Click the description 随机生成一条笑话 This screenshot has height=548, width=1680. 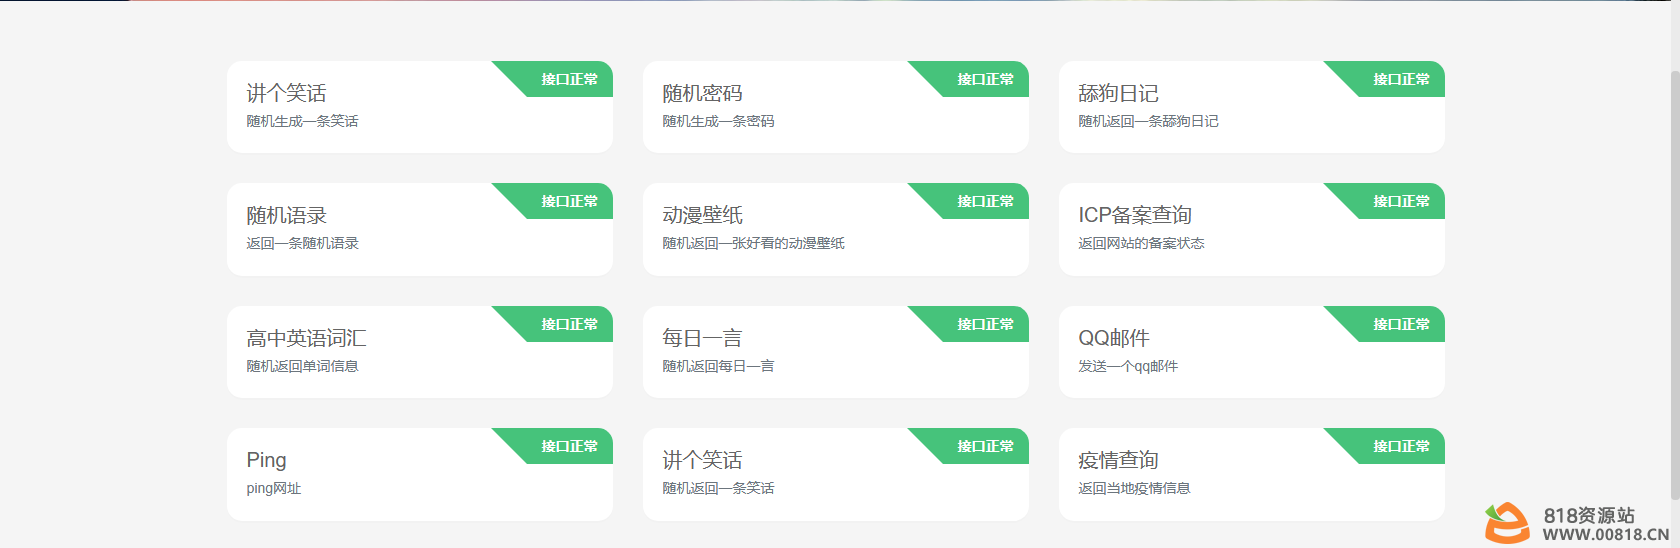pyautogui.click(x=302, y=121)
